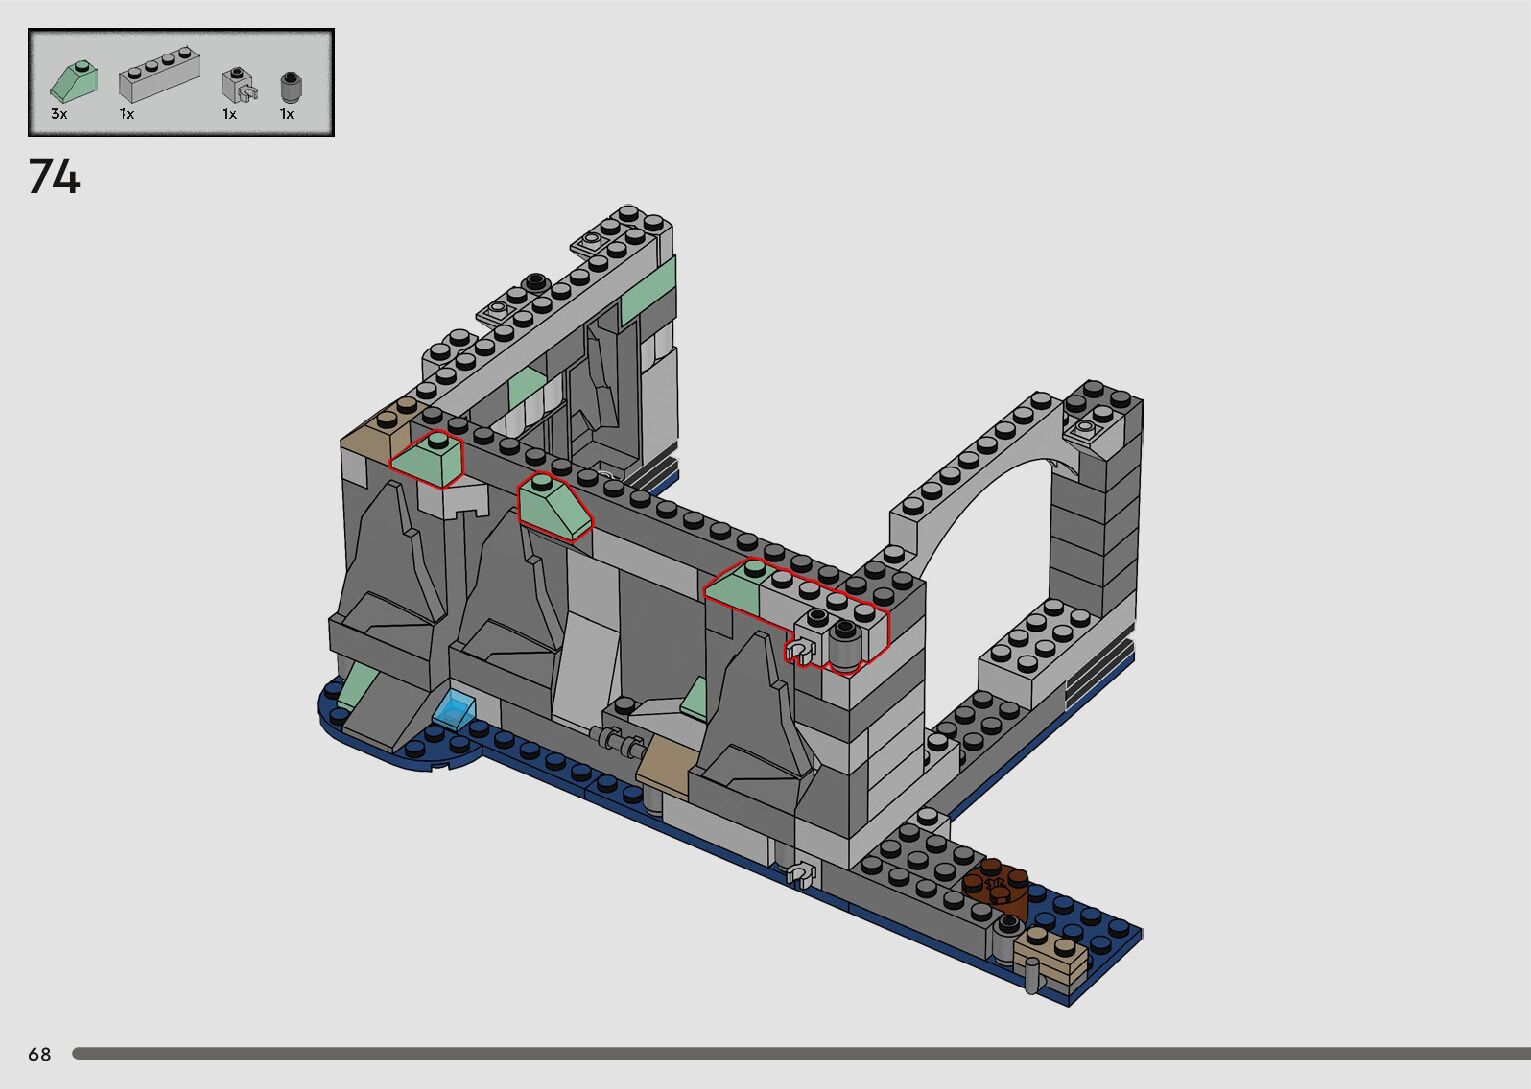
Task: Select the tan tile on wall's upper-left corner
Action: pyautogui.click(x=372, y=431)
